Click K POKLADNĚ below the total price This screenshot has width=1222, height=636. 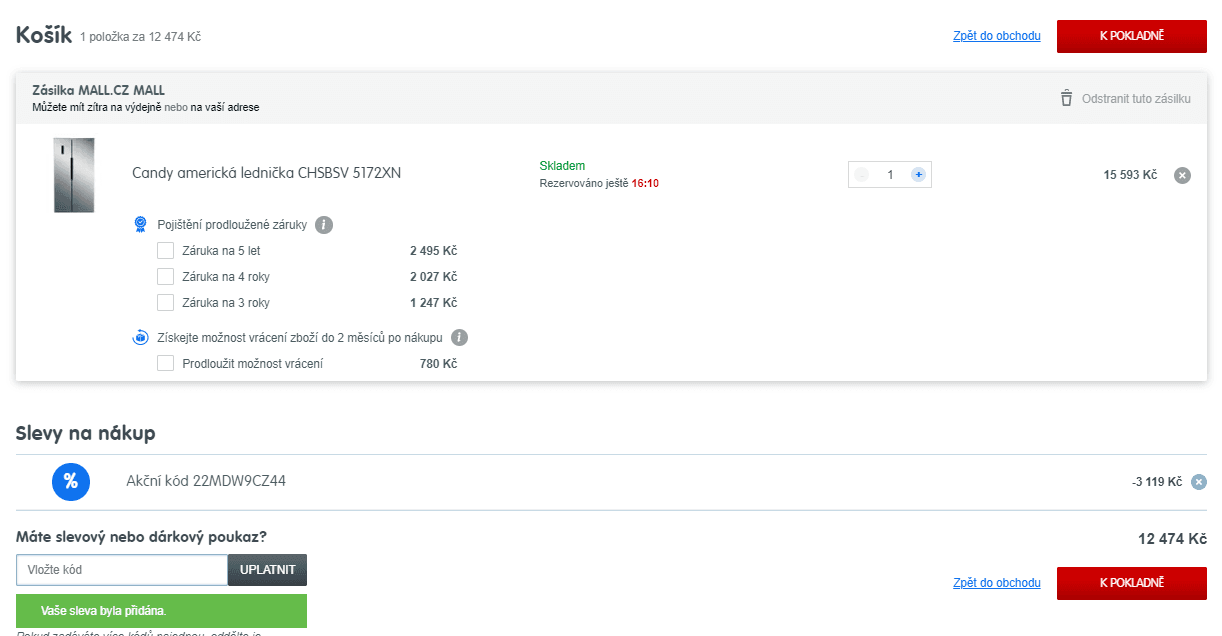click(x=1131, y=583)
